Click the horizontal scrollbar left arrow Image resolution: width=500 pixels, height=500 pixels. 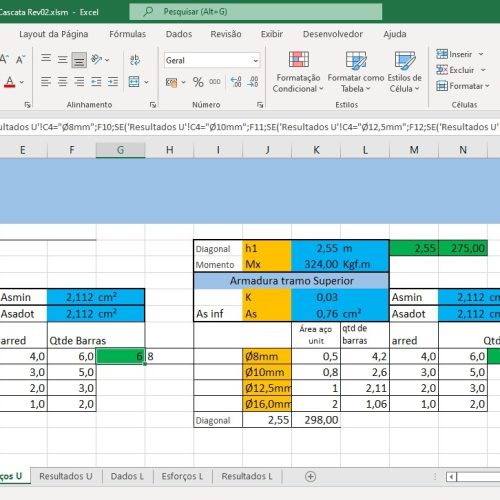click(451, 477)
